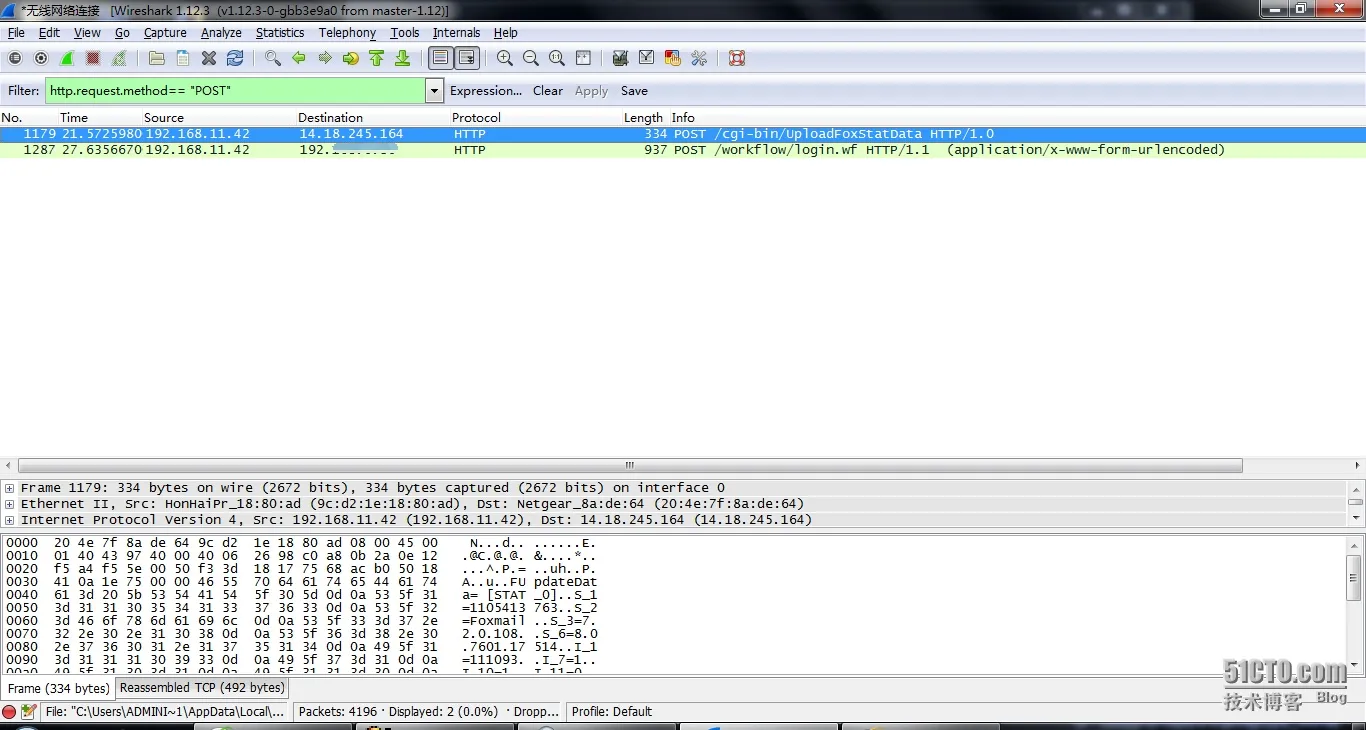
Task: Click the Profile: Default status entry
Action: [611, 712]
